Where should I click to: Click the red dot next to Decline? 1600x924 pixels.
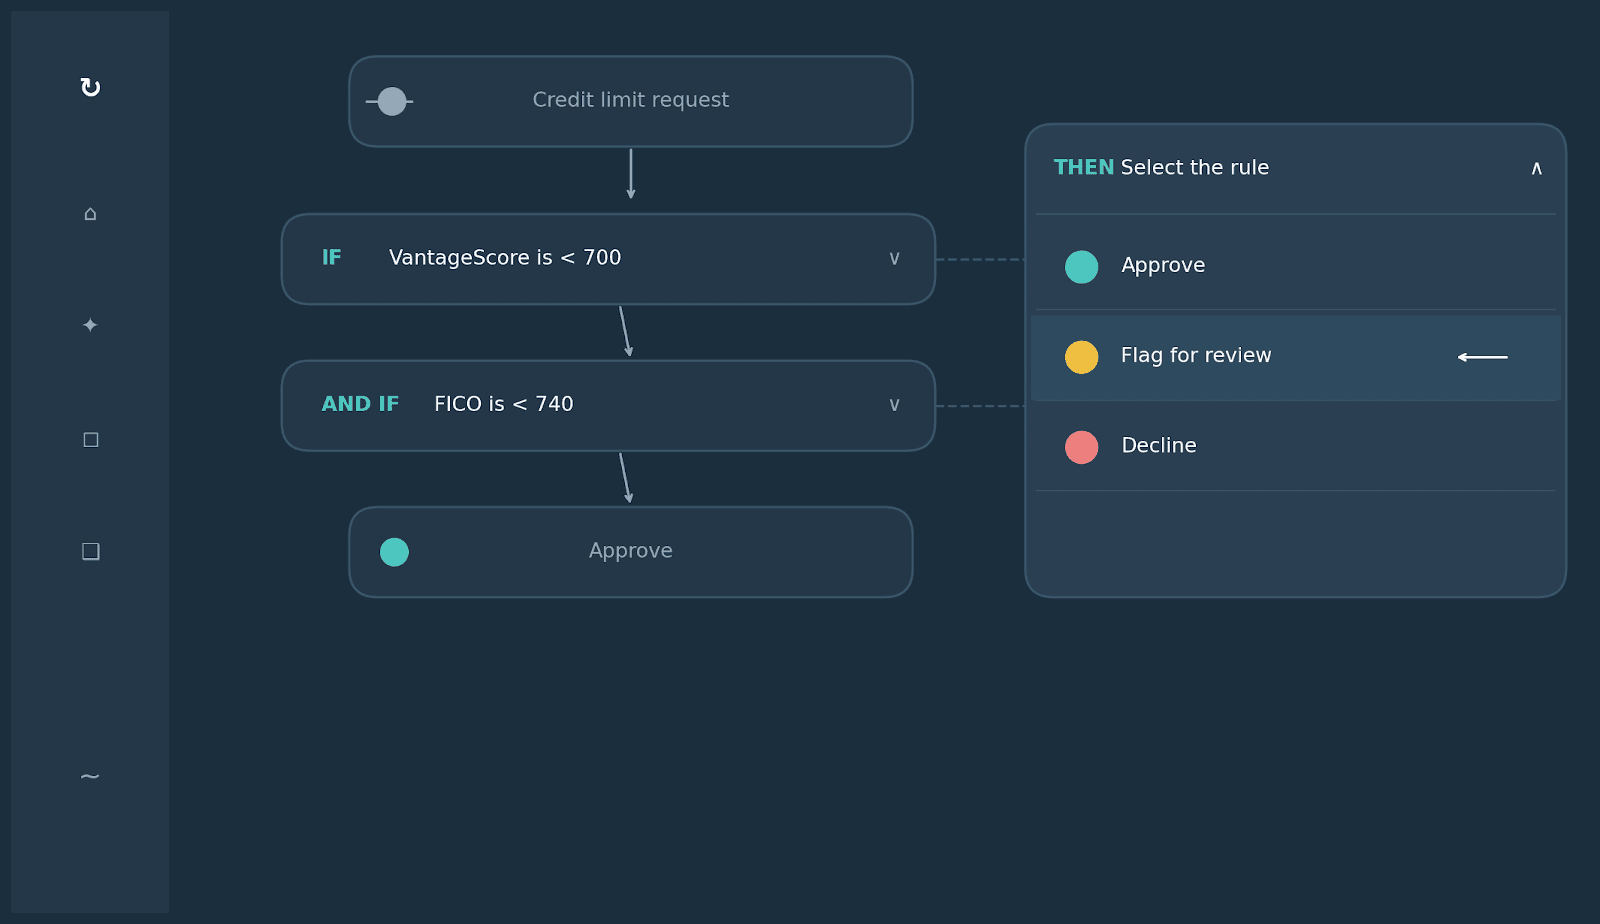[x=1081, y=447]
